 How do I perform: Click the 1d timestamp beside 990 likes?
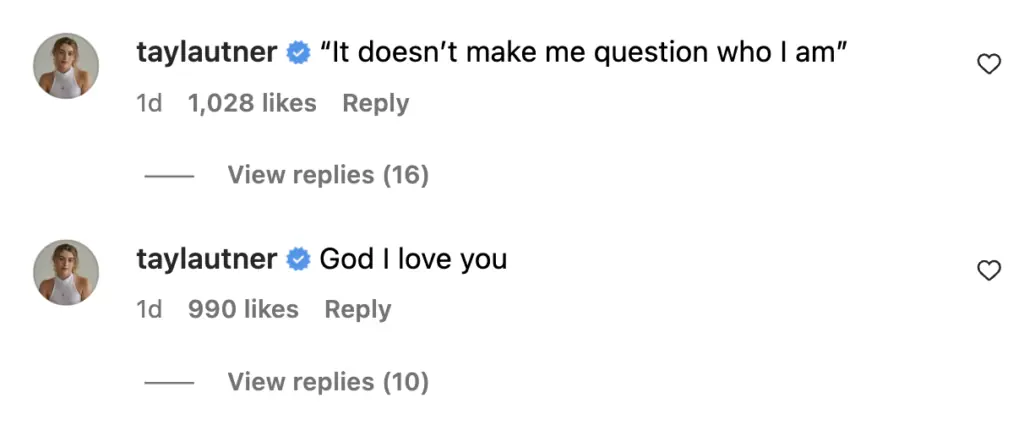coord(149,309)
